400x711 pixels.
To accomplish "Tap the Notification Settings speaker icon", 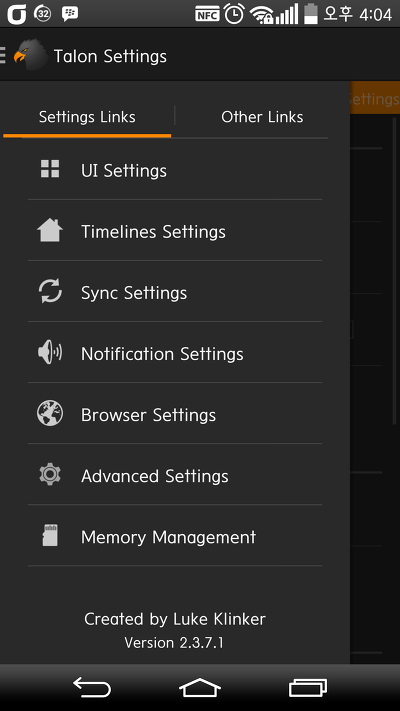I will pyautogui.click(x=50, y=352).
